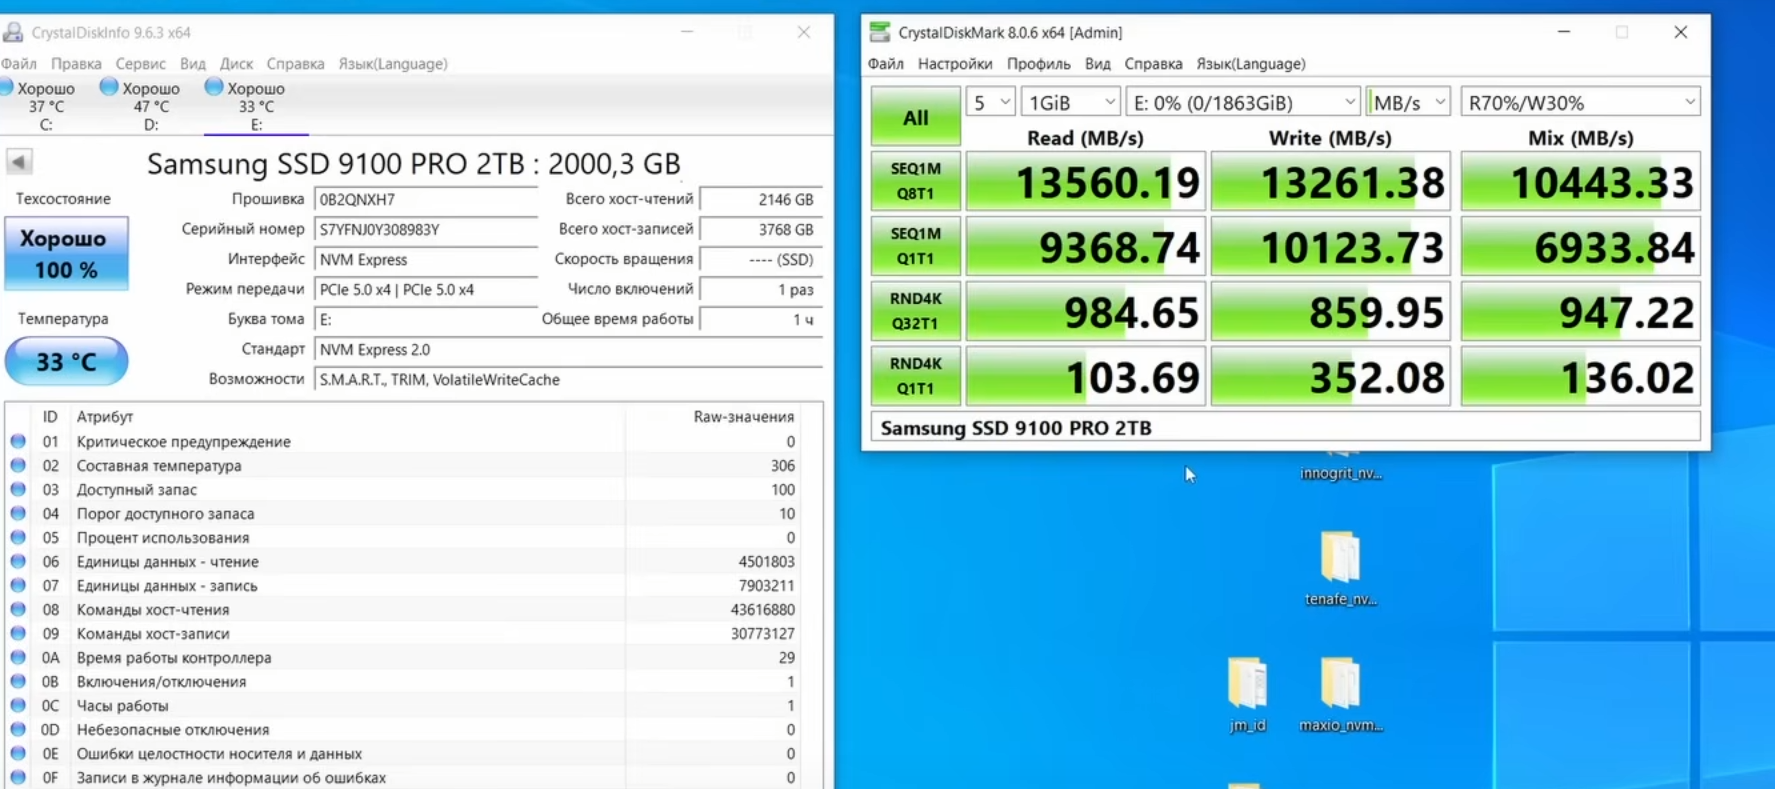Click the 33 °C temperature button

point(66,361)
